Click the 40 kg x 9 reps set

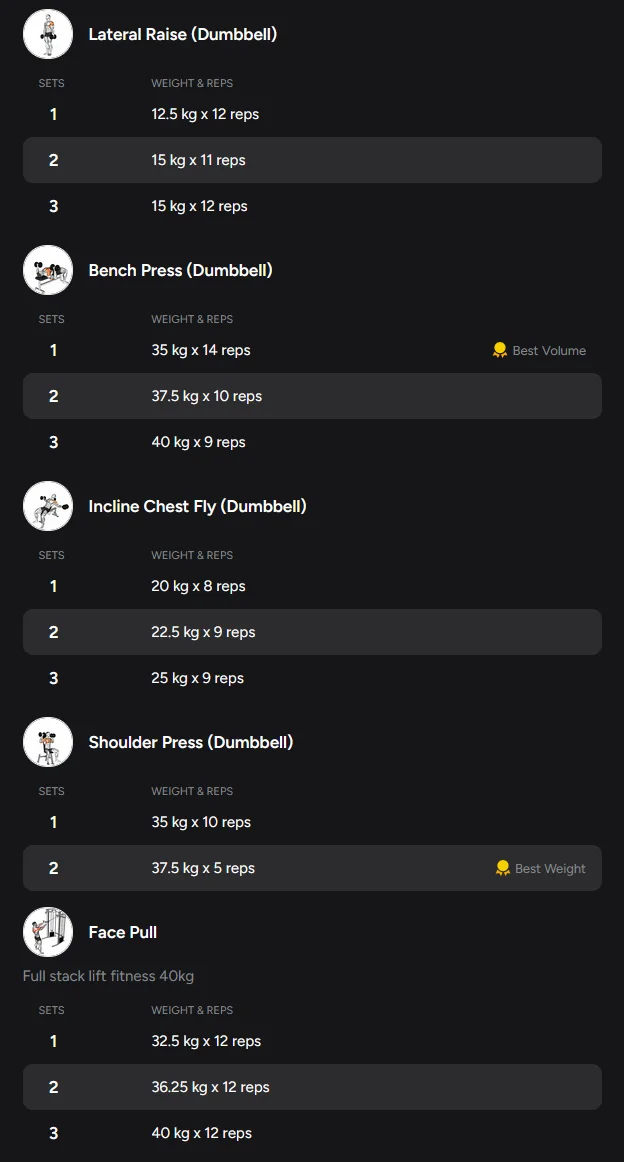pos(198,442)
